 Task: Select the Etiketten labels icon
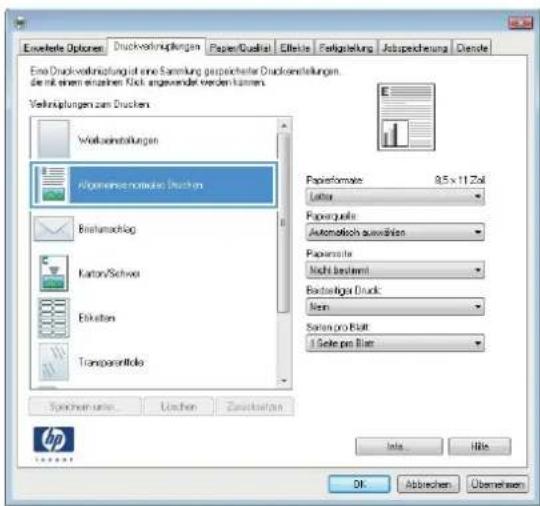53,318
